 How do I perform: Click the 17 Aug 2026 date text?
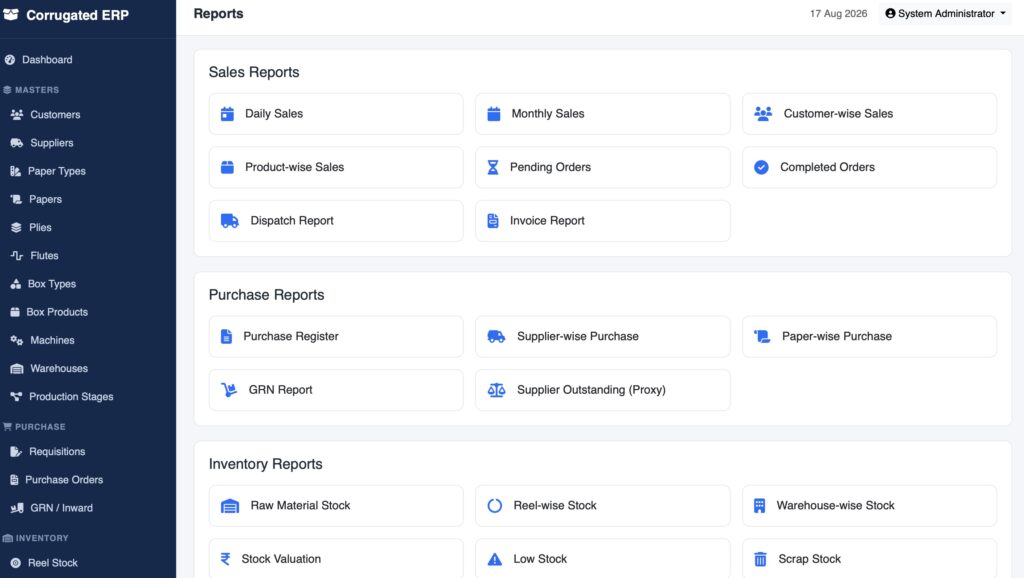tap(839, 14)
